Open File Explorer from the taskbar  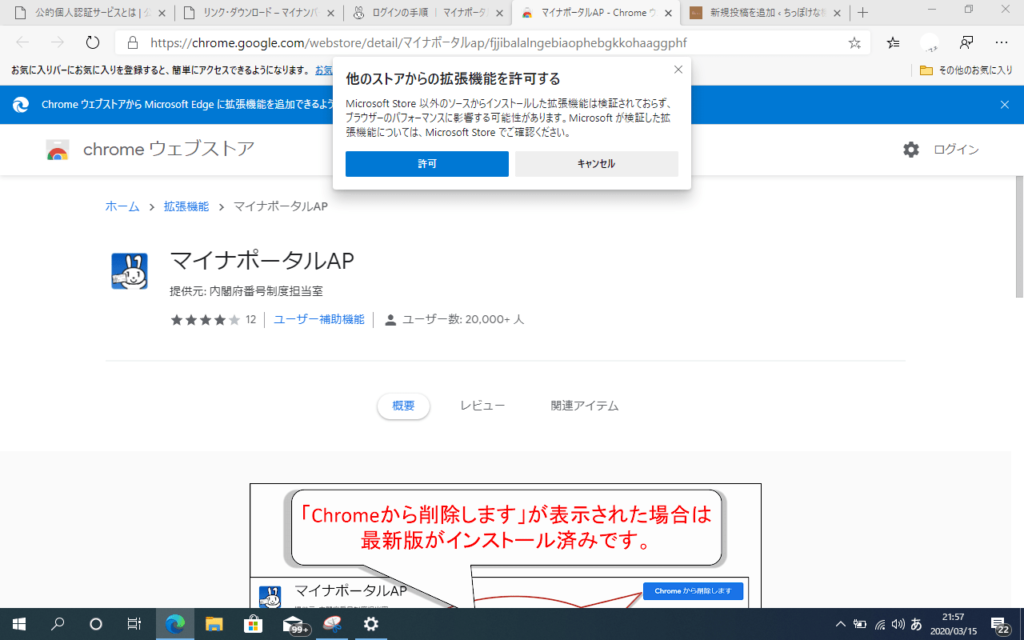(214, 624)
